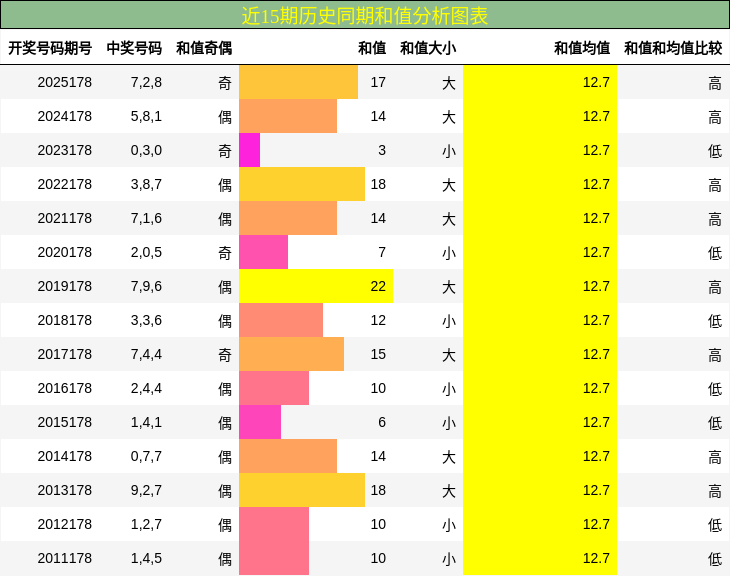
Task: Select winning numbers 2,0,5
Action: coord(146,252)
